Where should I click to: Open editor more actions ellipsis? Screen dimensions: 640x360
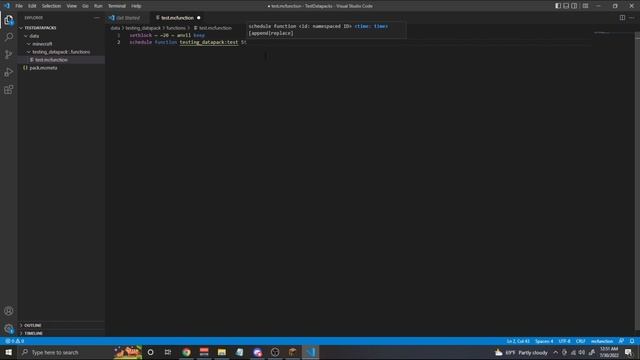coord(631,18)
